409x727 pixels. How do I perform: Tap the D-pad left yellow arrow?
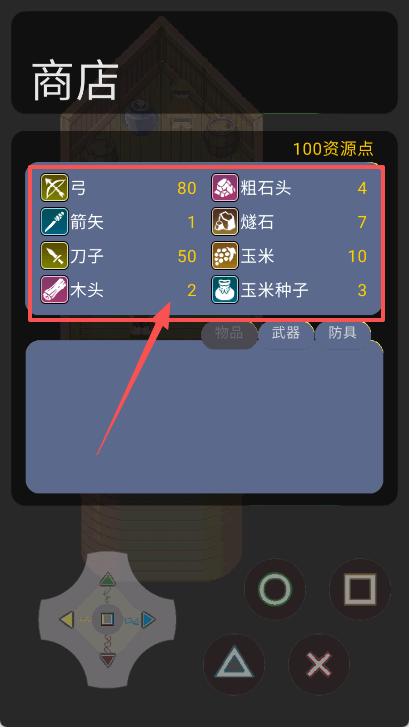tap(66, 619)
